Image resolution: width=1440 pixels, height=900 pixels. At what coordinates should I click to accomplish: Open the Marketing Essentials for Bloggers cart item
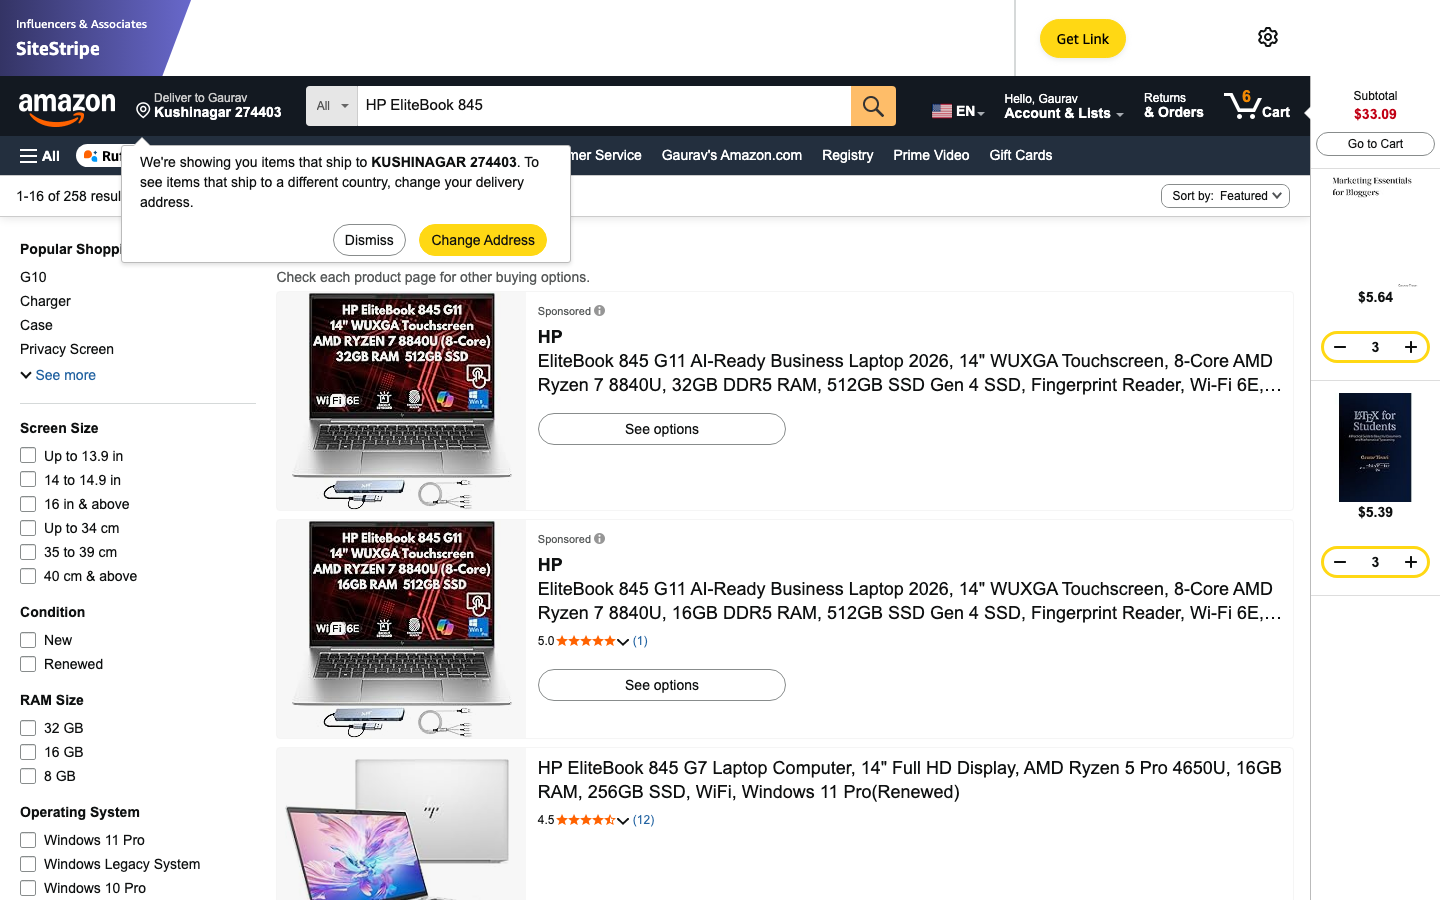click(x=1375, y=231)
